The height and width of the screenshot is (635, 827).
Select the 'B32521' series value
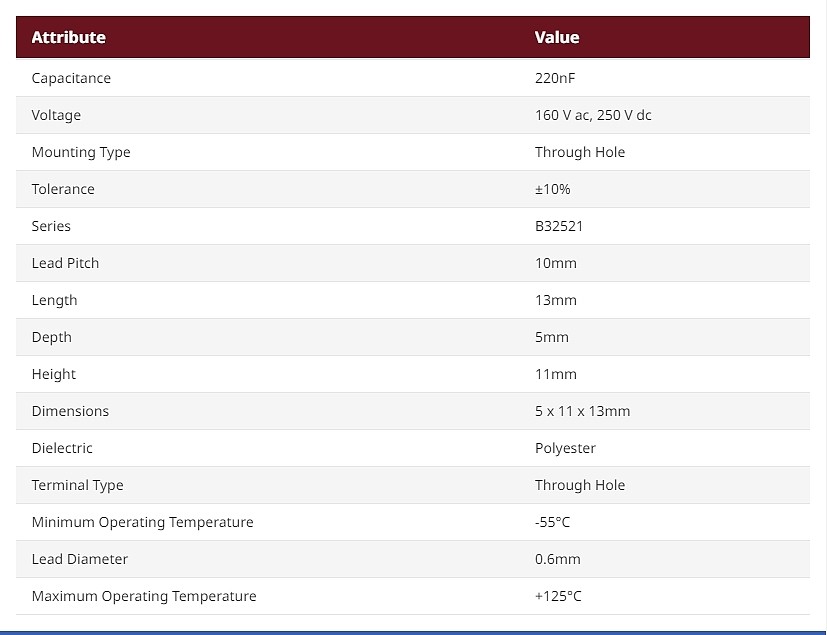[x=559, y=226]
